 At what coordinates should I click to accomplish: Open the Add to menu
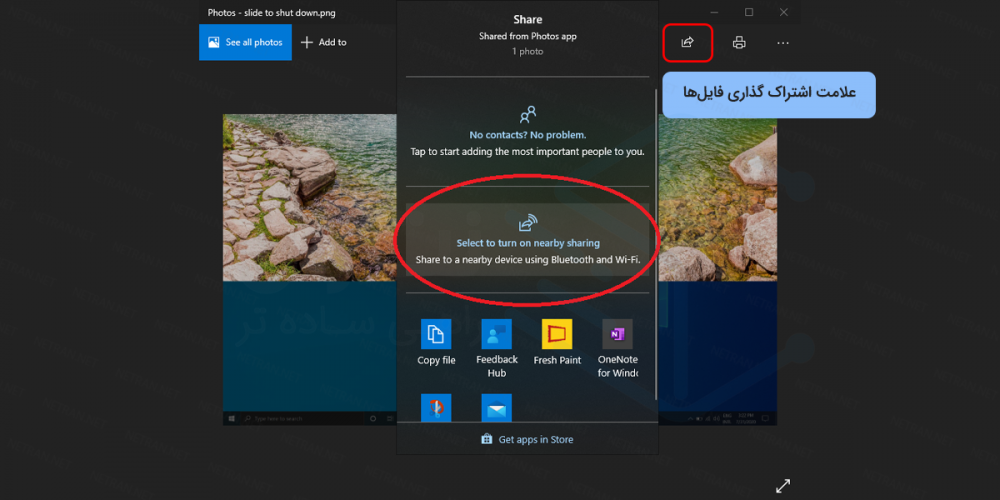point(324,42)
